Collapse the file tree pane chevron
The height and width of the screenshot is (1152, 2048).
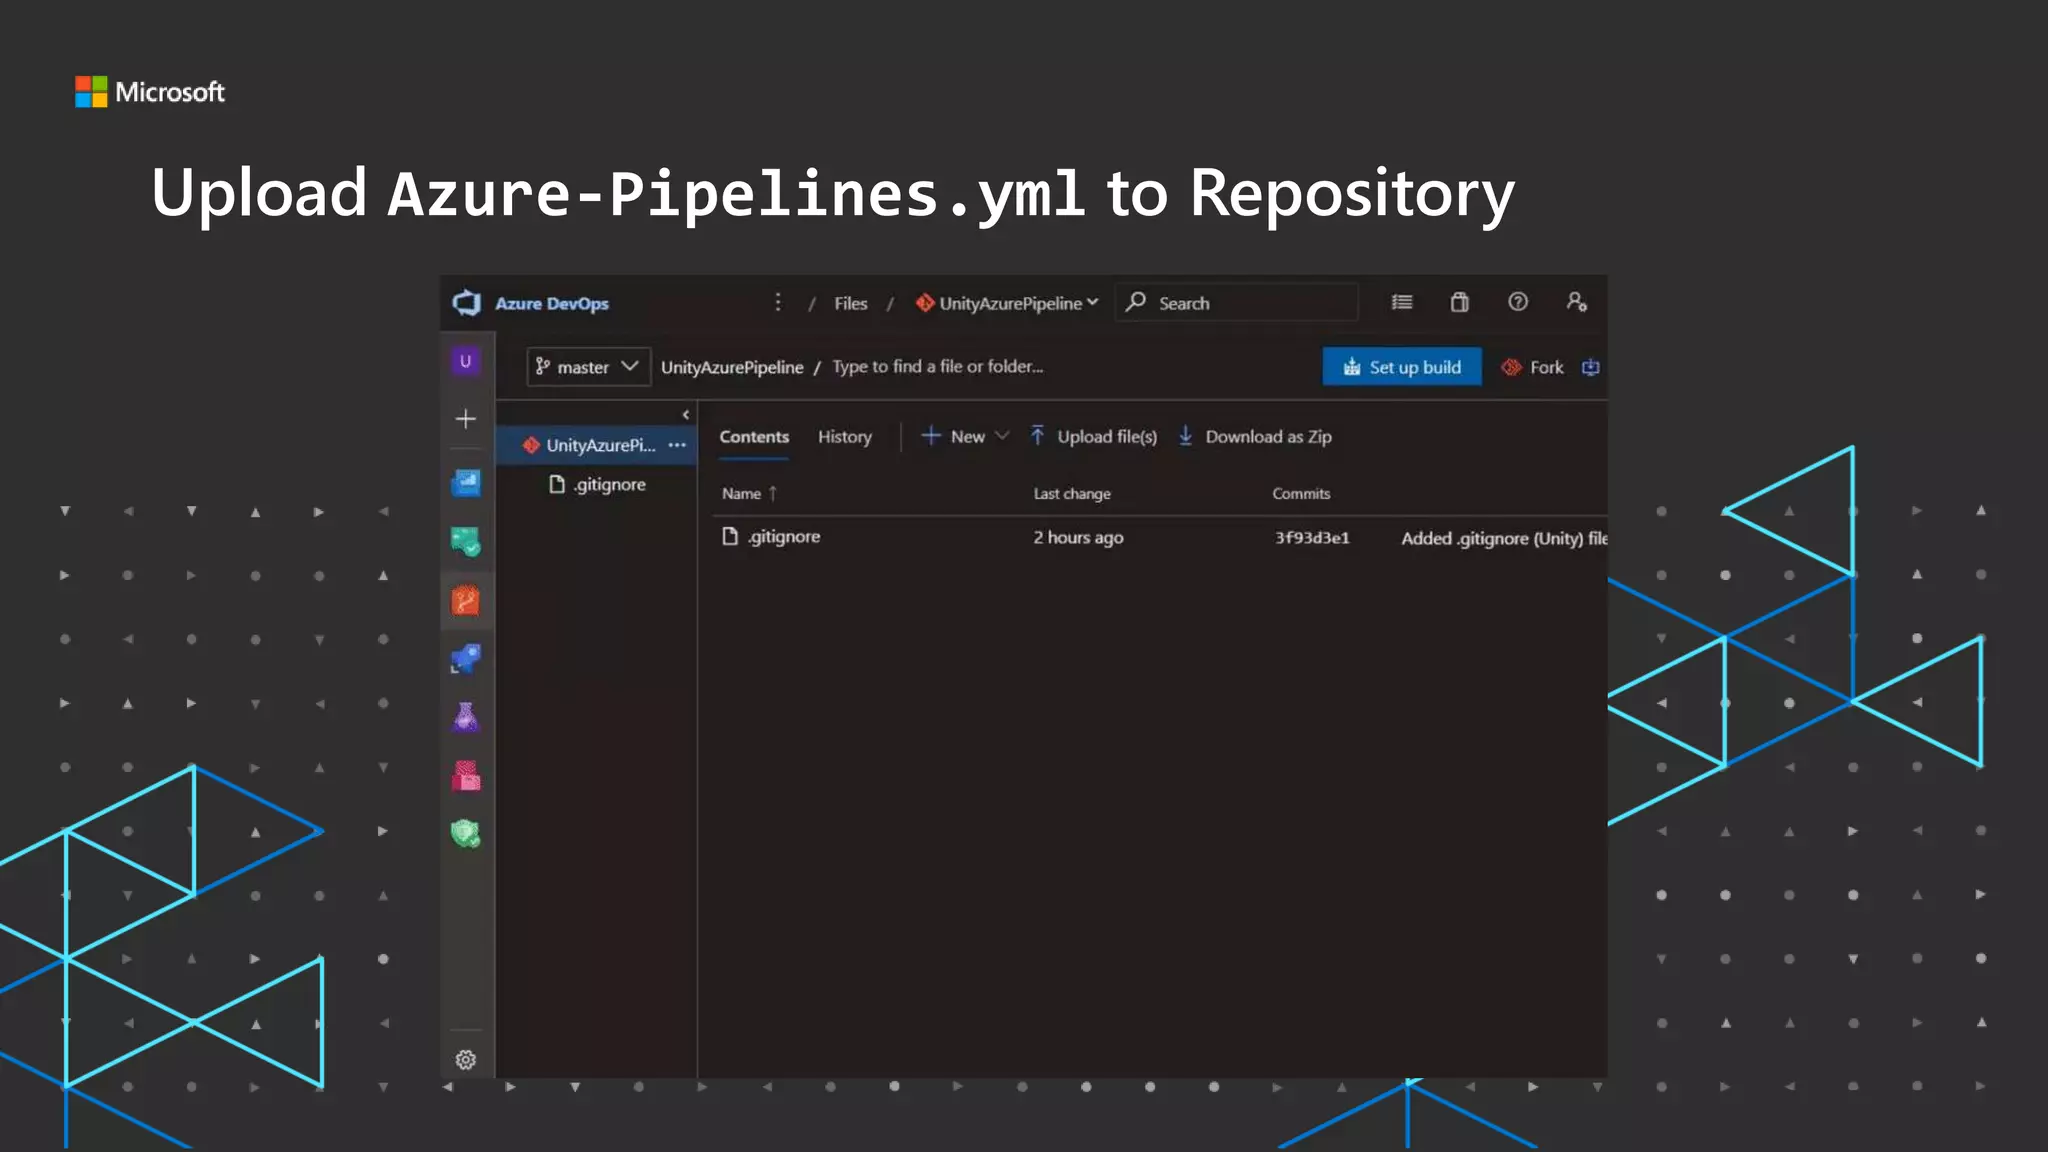click(686, 415)
